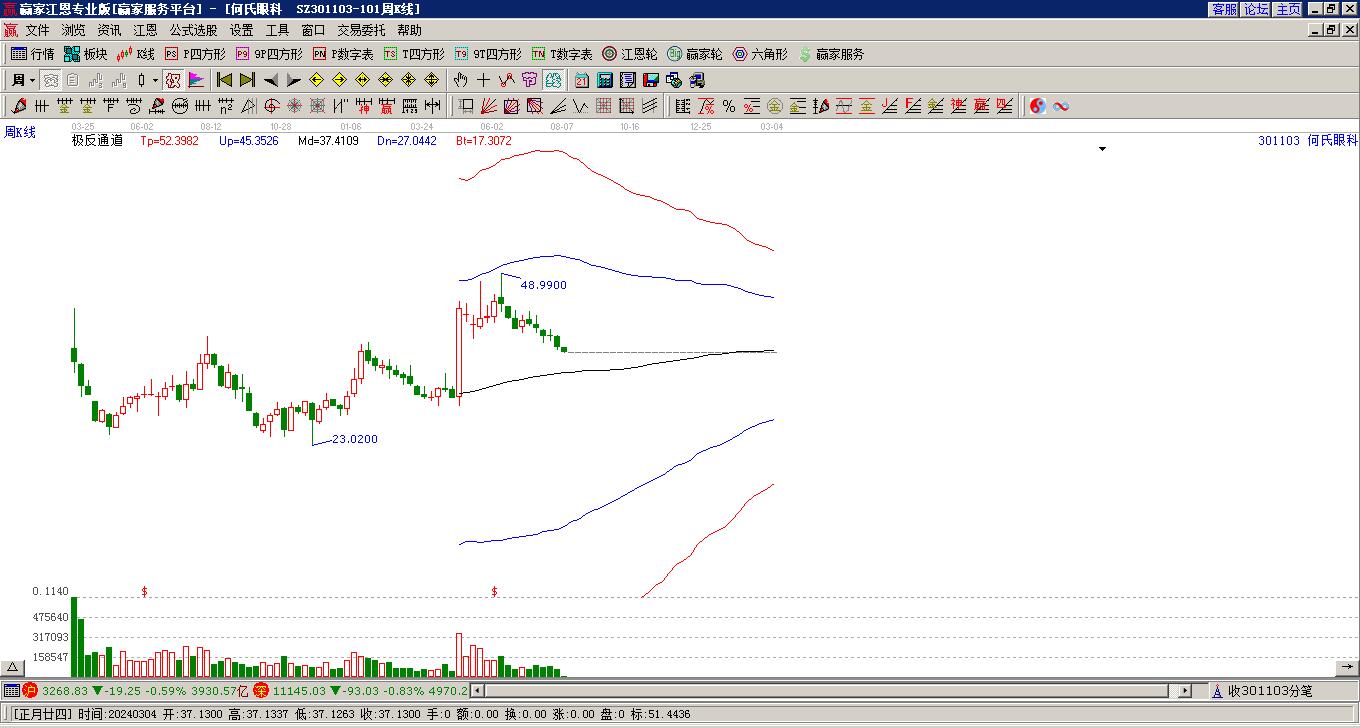Open the 公式选股 menu
This screenshot has height=728, width=1360.
(x=193, y=30)
